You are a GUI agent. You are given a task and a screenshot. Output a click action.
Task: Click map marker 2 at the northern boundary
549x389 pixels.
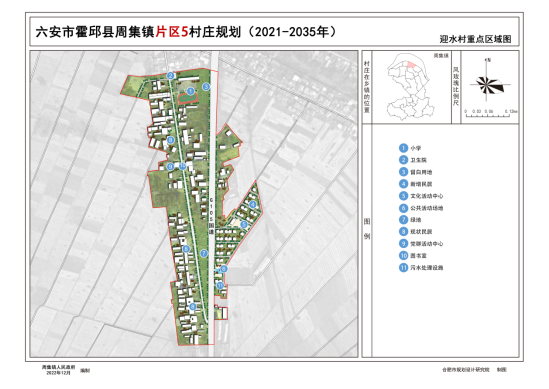171,75
